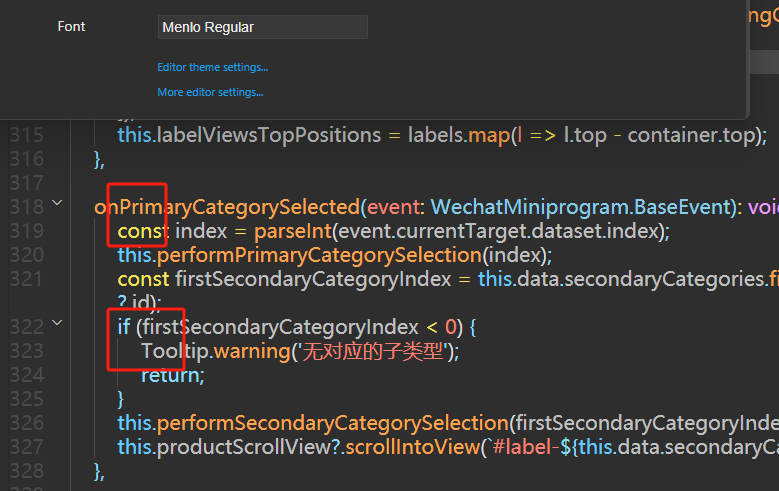Click the onPrimaryCategorySelected method name
The image size is (779, 491).
coord(226,207)
